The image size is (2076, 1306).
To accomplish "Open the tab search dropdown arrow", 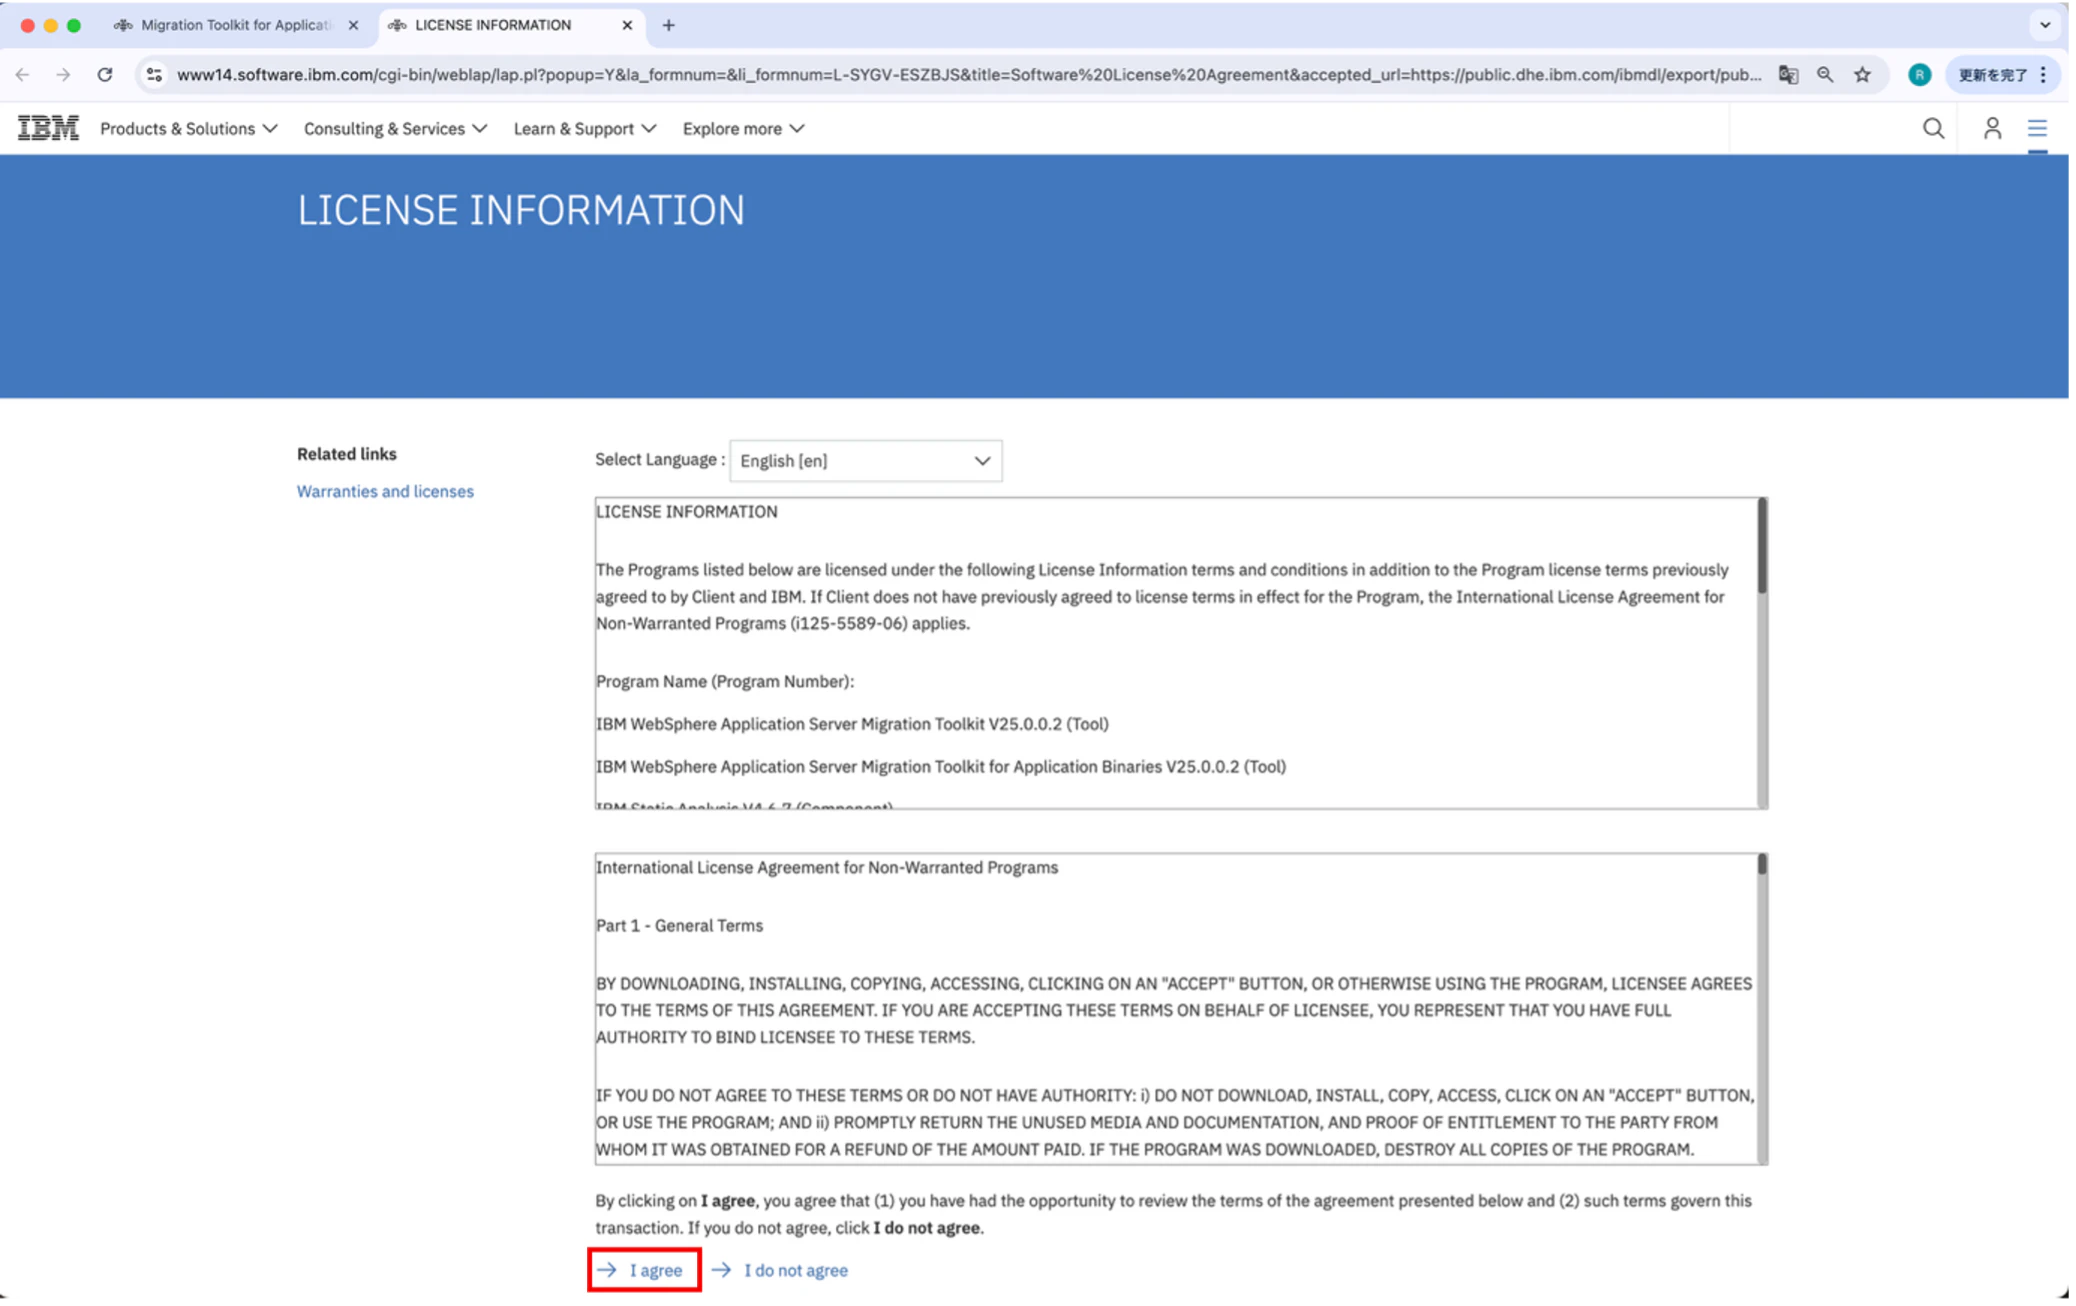I will click(x=2045, y=25).
